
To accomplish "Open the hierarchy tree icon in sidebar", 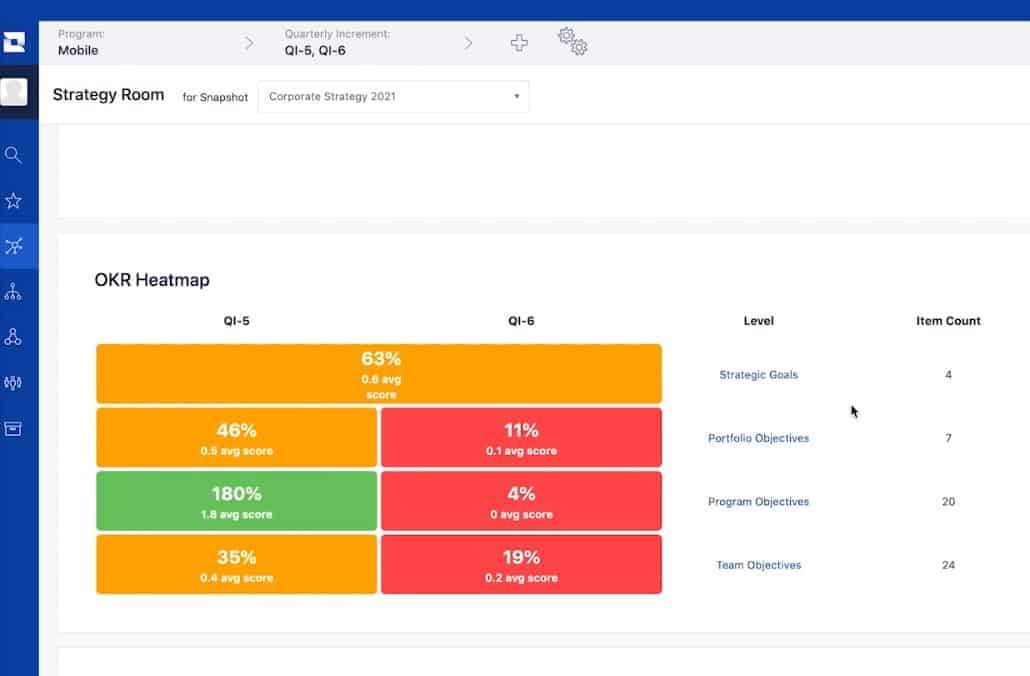I will click(x=14, y=291).
